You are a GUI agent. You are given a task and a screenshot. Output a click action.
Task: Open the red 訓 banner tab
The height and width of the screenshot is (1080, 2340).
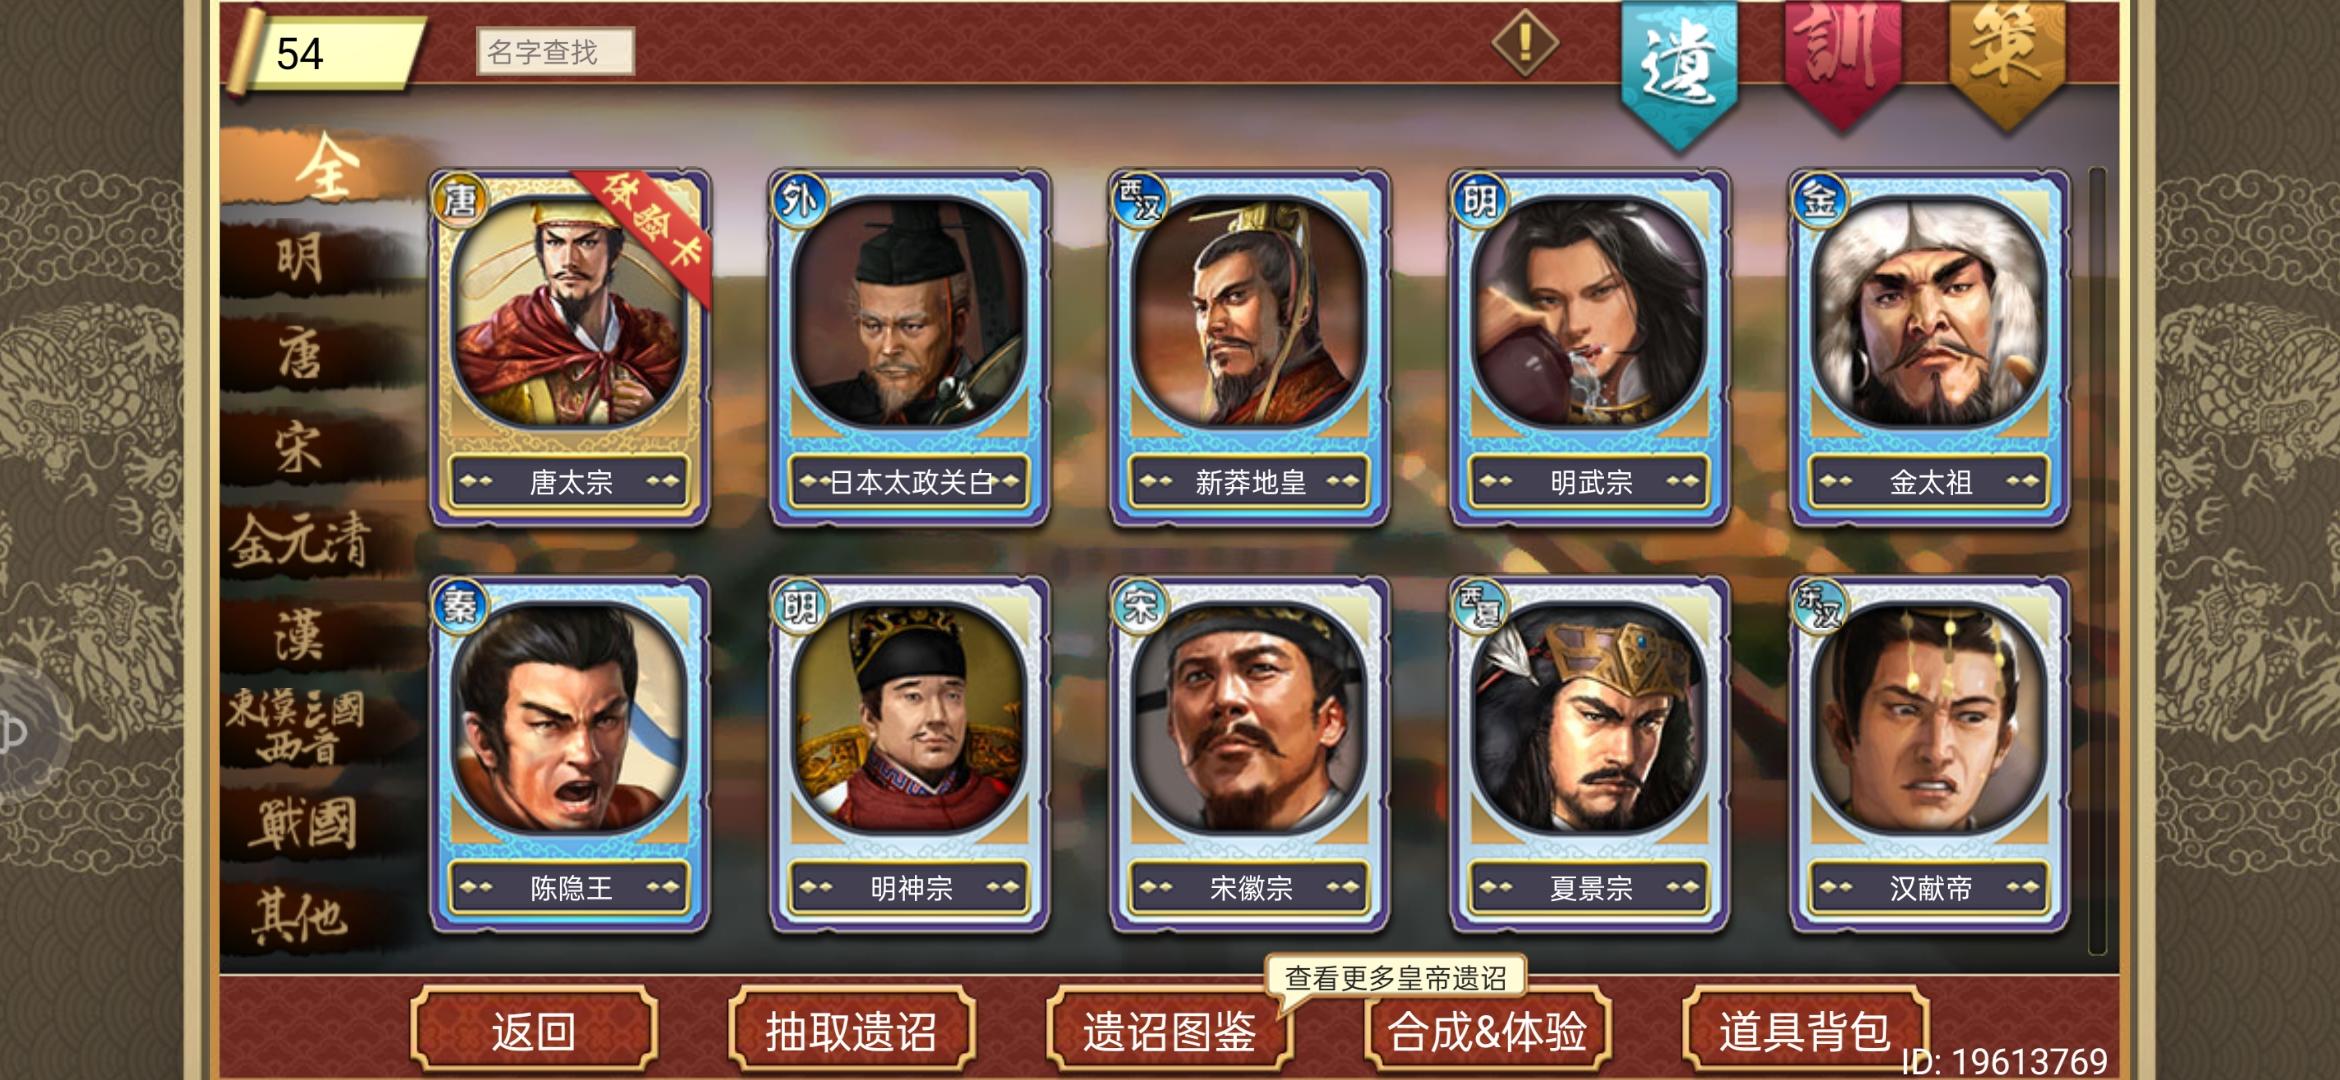point(1843,62)
